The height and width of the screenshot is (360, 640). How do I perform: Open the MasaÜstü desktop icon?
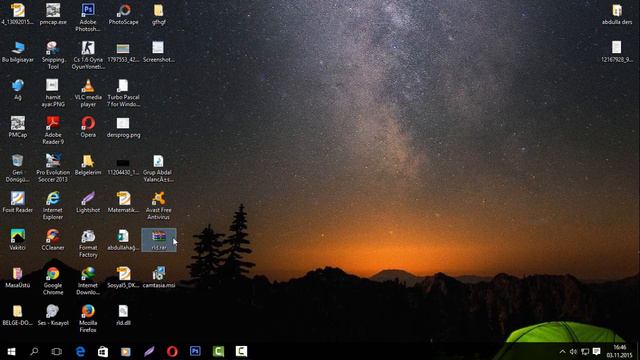(x=18, y=278)
